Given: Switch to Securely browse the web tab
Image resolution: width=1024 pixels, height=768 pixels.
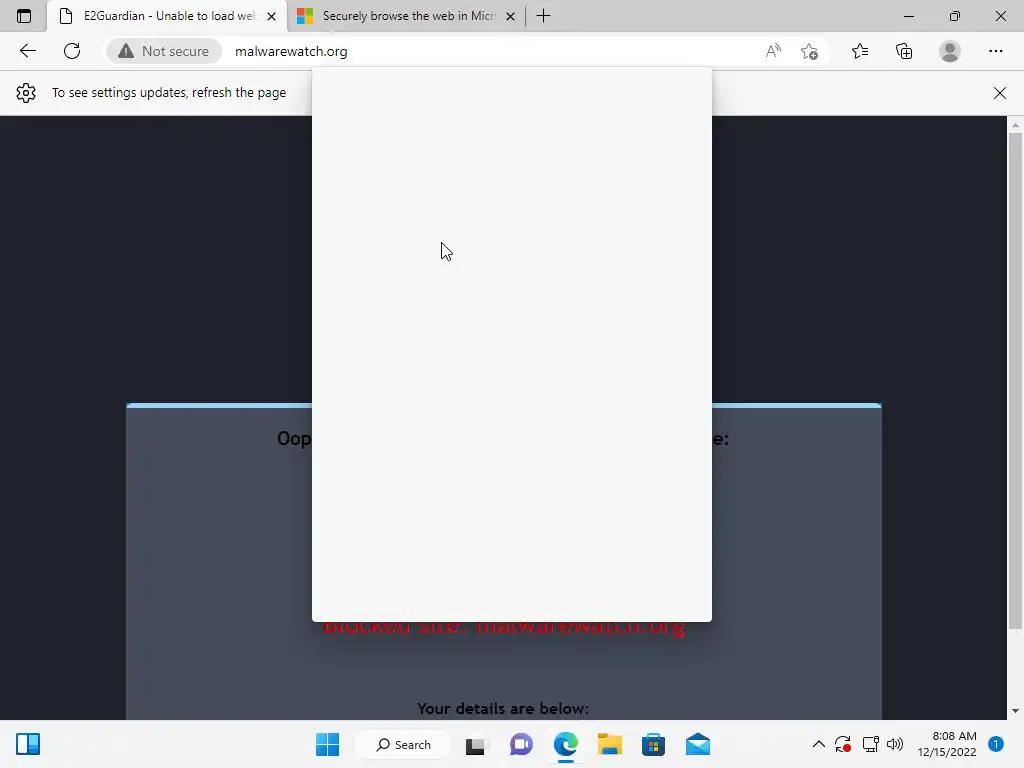Looking at the screenshot, I should [405, 16].
